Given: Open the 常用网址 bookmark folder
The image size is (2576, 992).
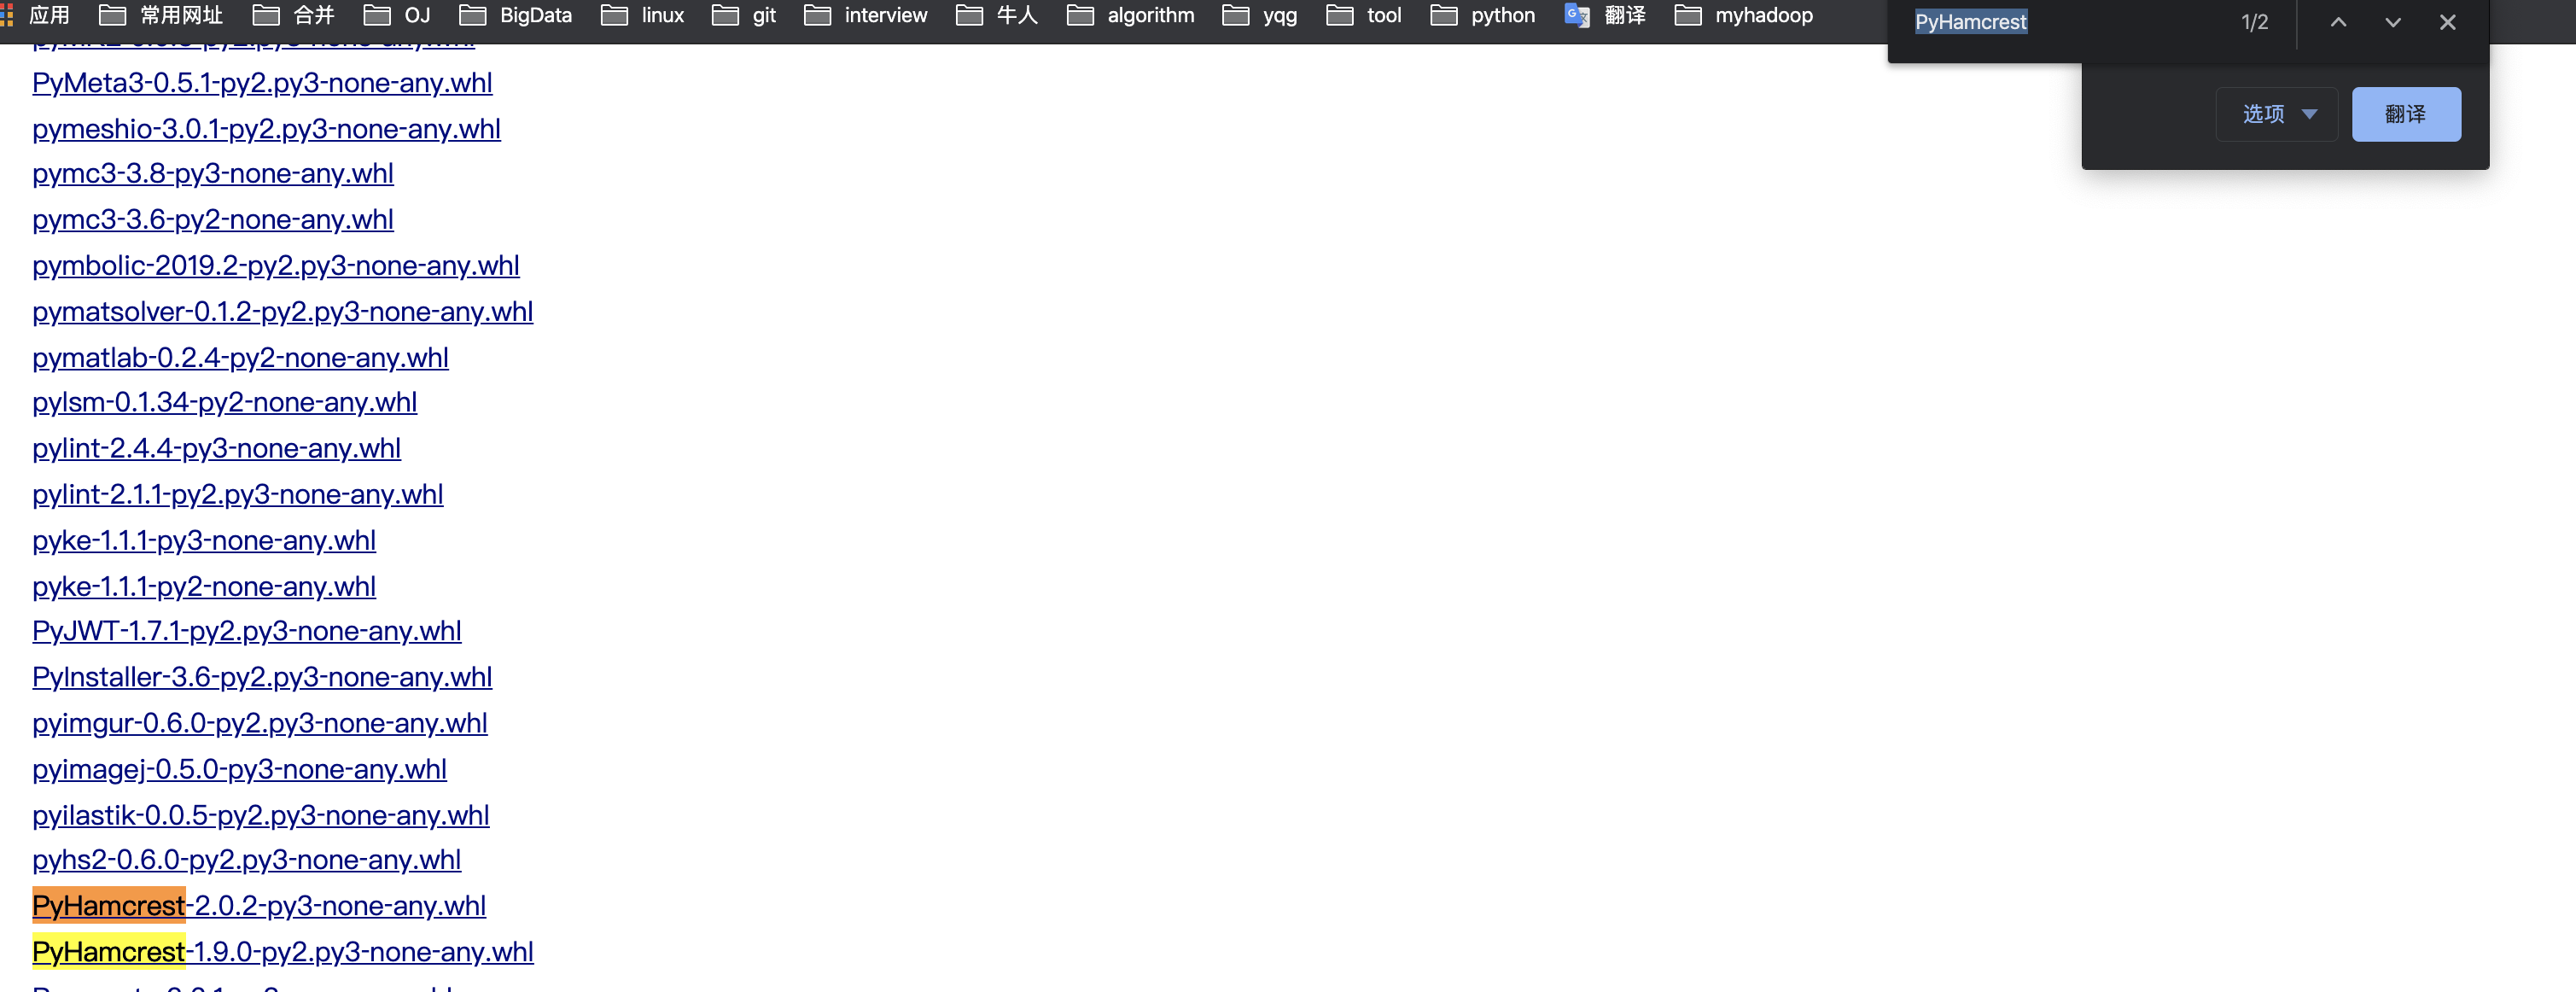Looking at the screenshot, I should pos(161,16).
